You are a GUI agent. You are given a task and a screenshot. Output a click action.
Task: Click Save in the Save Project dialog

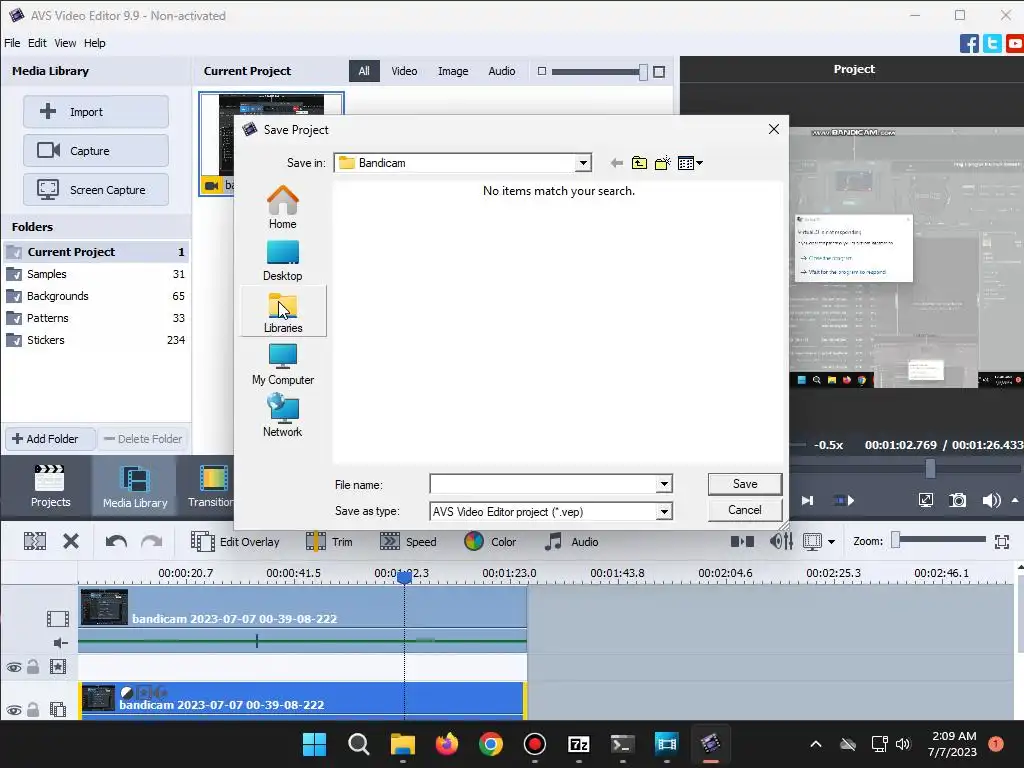[744, 484]
